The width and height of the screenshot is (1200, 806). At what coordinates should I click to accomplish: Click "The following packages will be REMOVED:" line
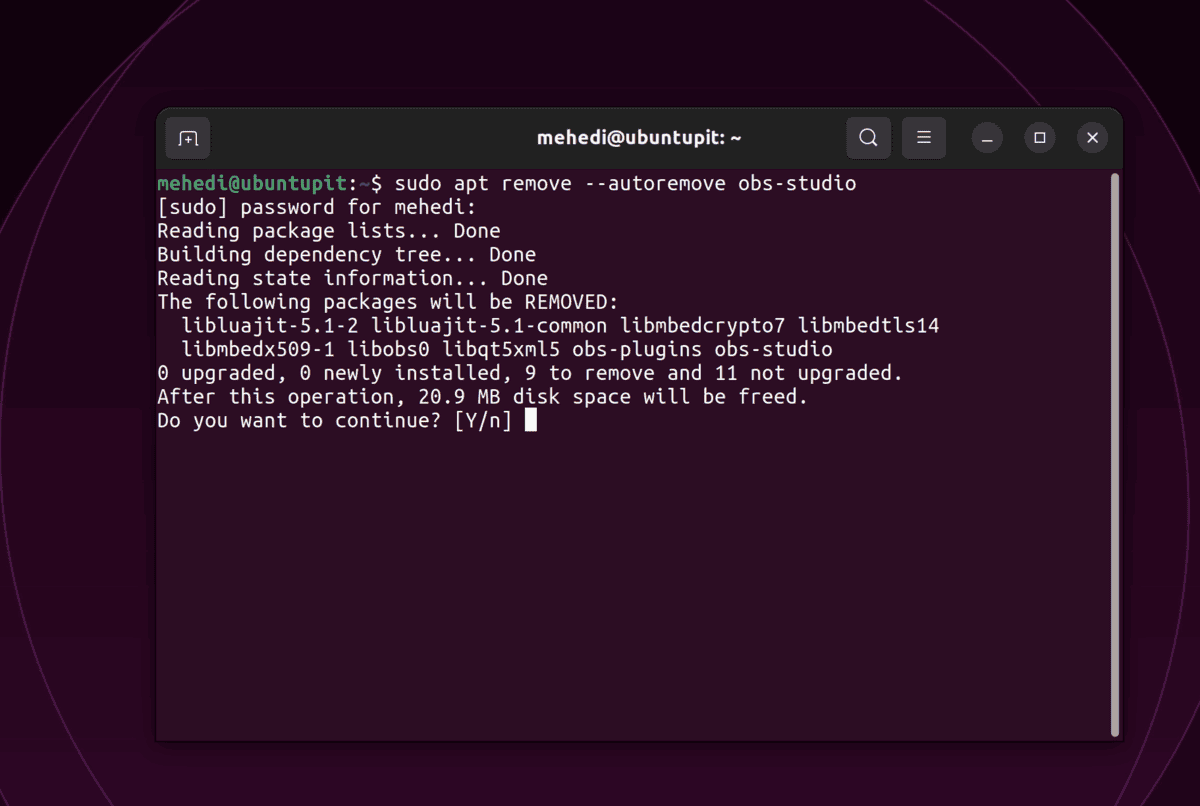tap(388, 302)
